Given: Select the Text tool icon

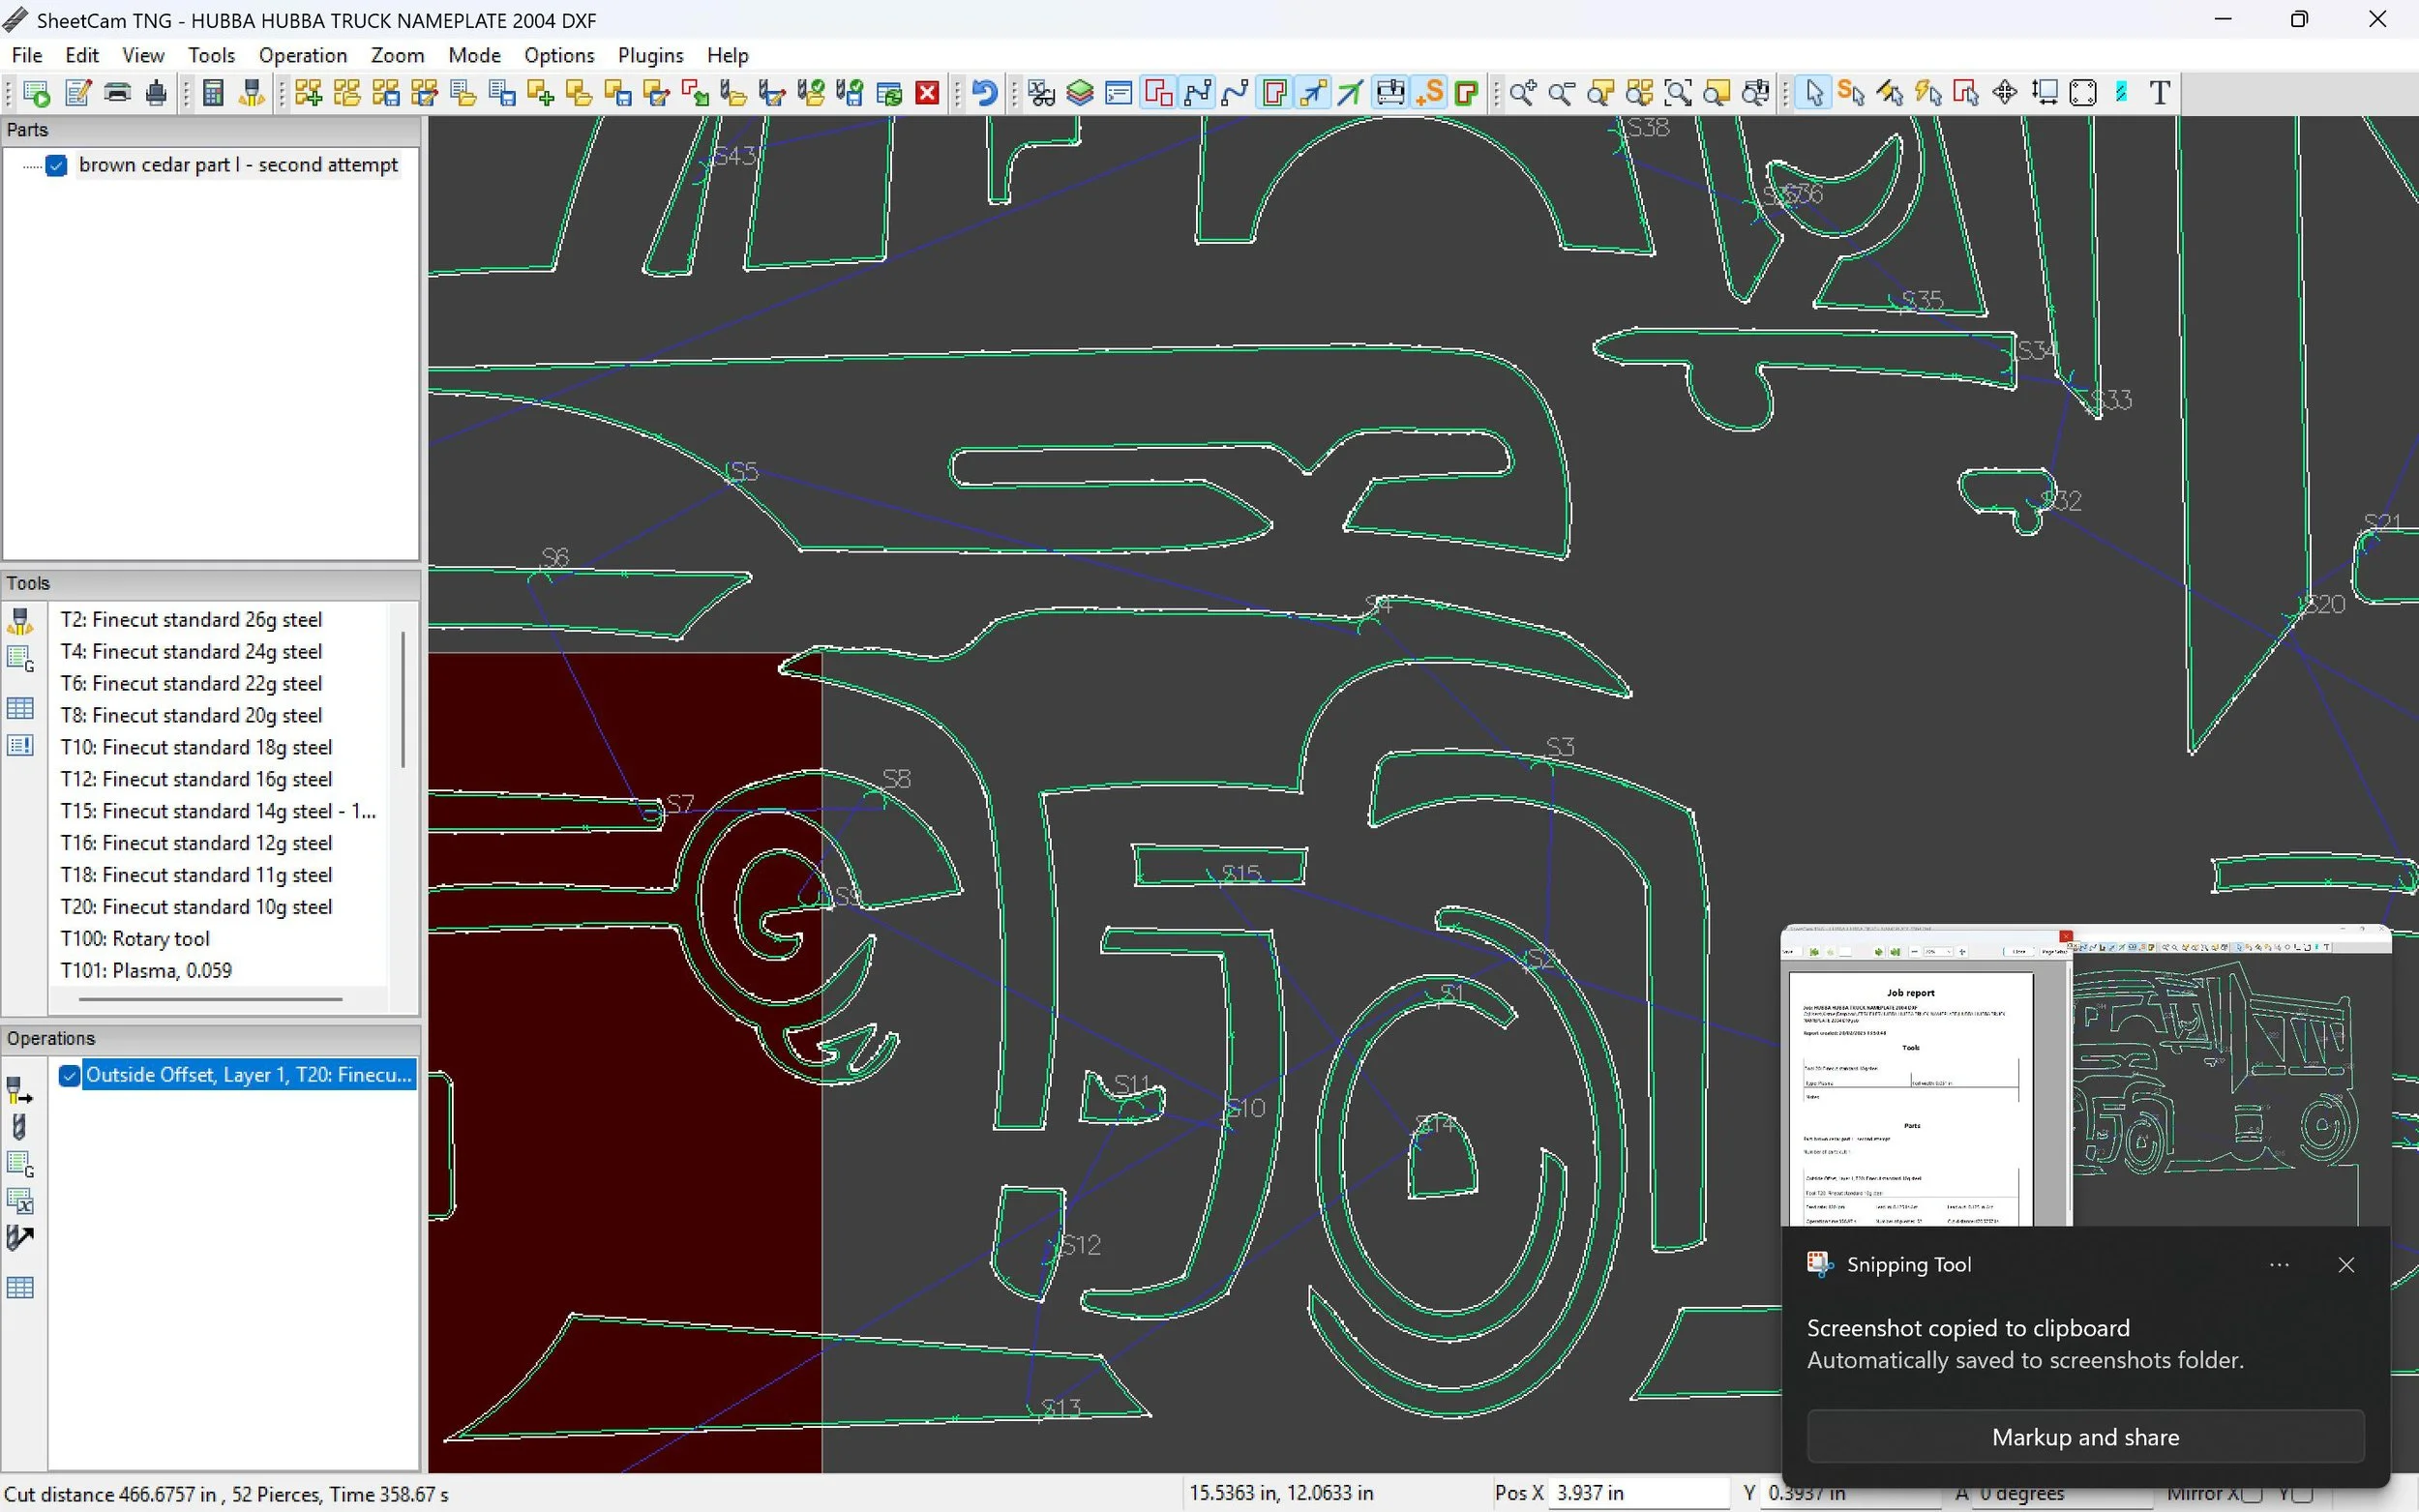Looking at the screenshot, I should [2159, 93].
